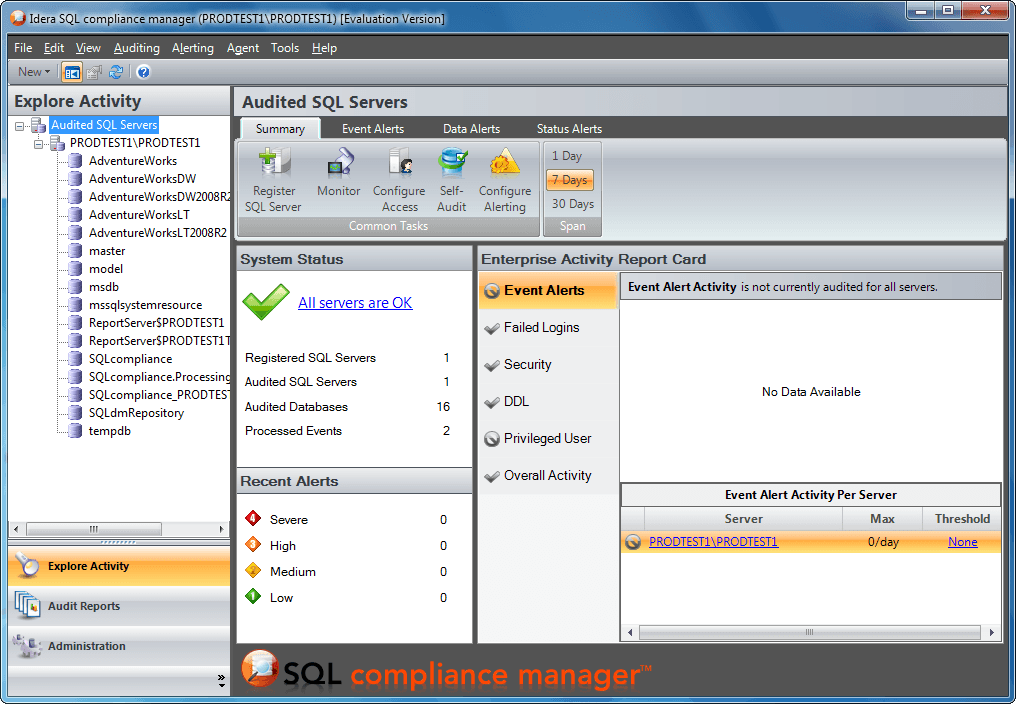Image resolution: width=1016 pixels, height=704 pixels.
Task: Open the Monitor task icon
Action: [339, 162]
